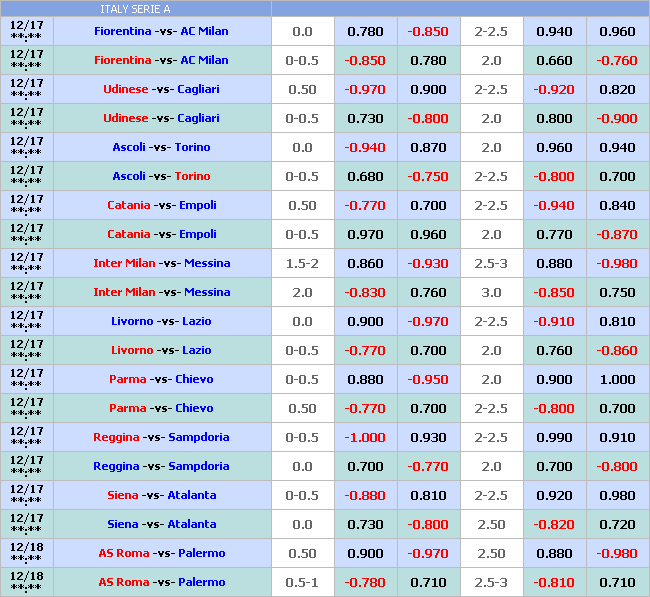This screenshot has width=650, height=597.
Task: Select the 3.0 total line for Inter Milan
Action: click(x=491, y=293)
